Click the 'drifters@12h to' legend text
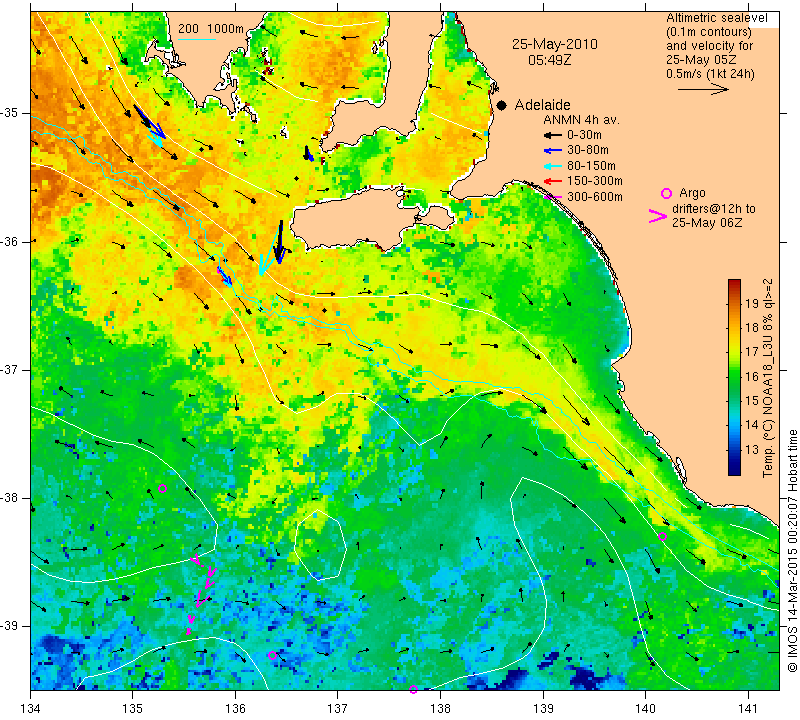 click(x=713, y=209)
